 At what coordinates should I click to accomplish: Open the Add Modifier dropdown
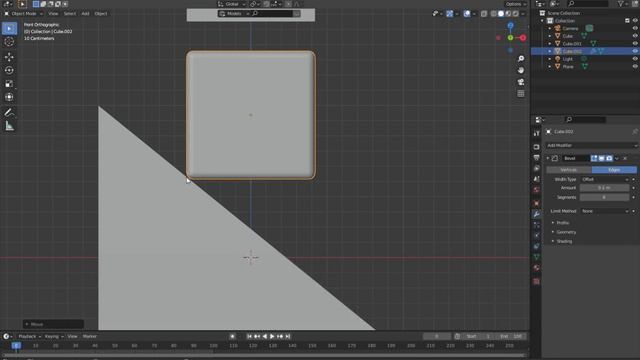tap(591, 145)
